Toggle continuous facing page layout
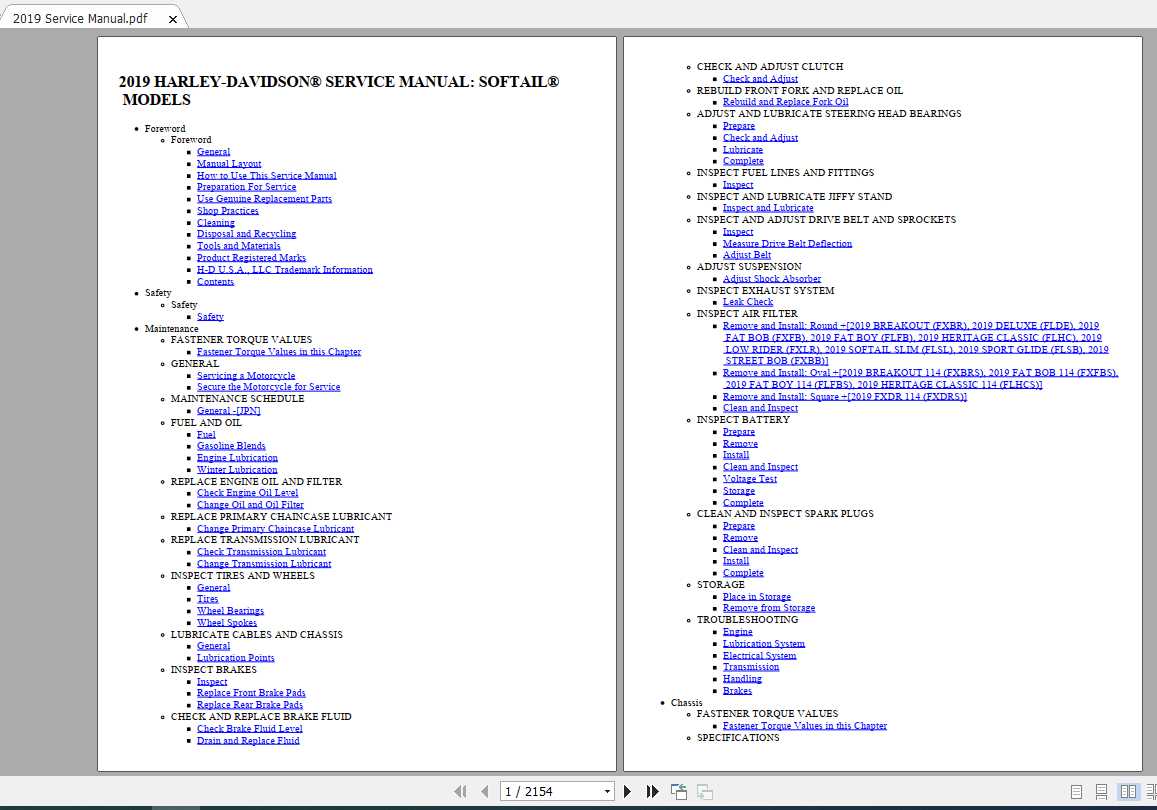Viewport: 1157px width, 810px height. (1151, 791)
